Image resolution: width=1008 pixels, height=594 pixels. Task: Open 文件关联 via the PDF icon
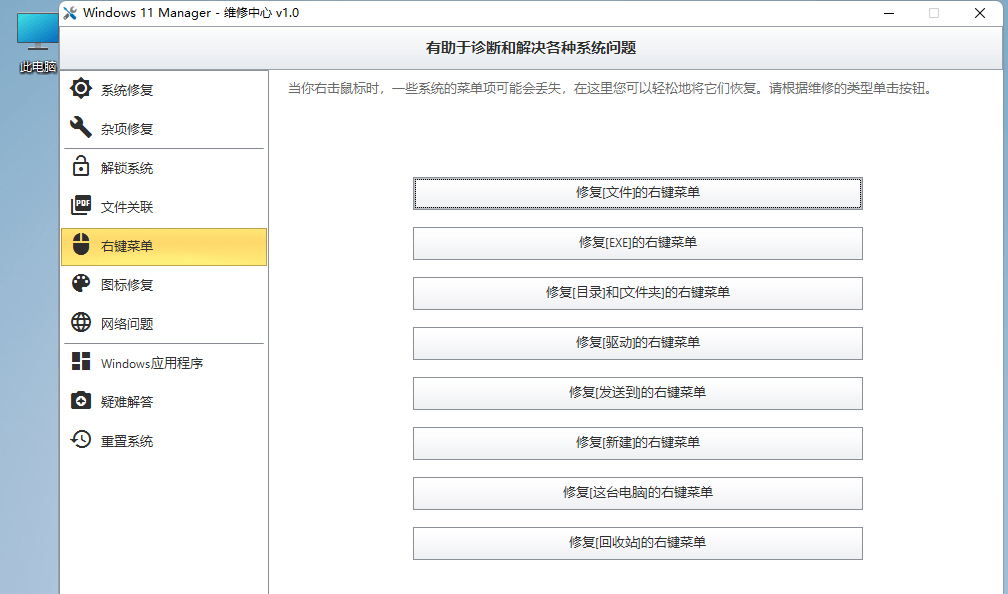[x=81, y=206]
